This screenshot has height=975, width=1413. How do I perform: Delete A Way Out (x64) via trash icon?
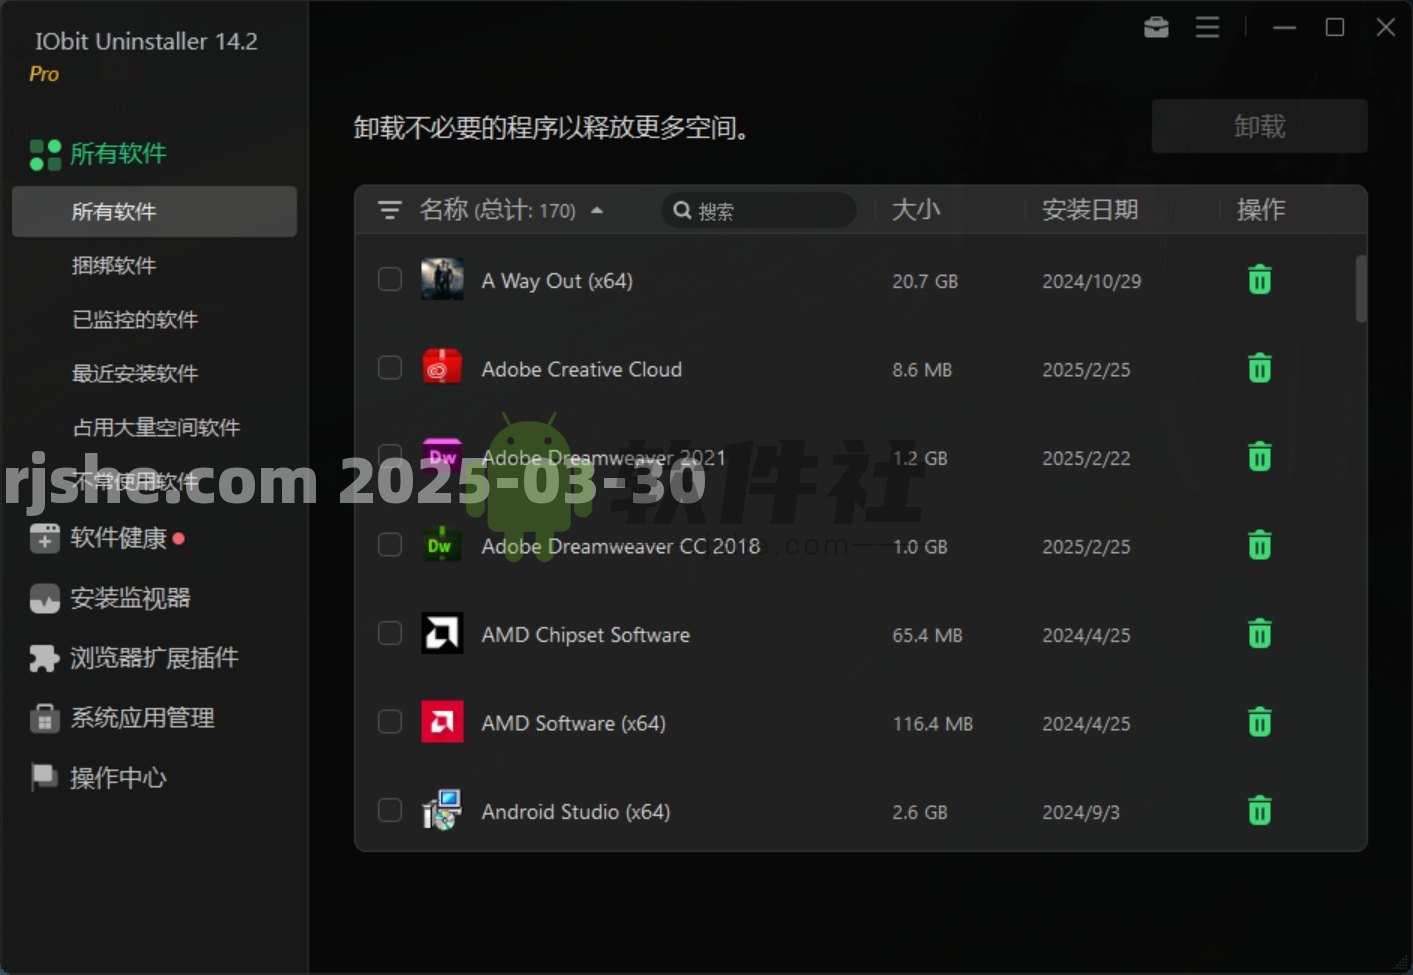(x=1259, y=280)
